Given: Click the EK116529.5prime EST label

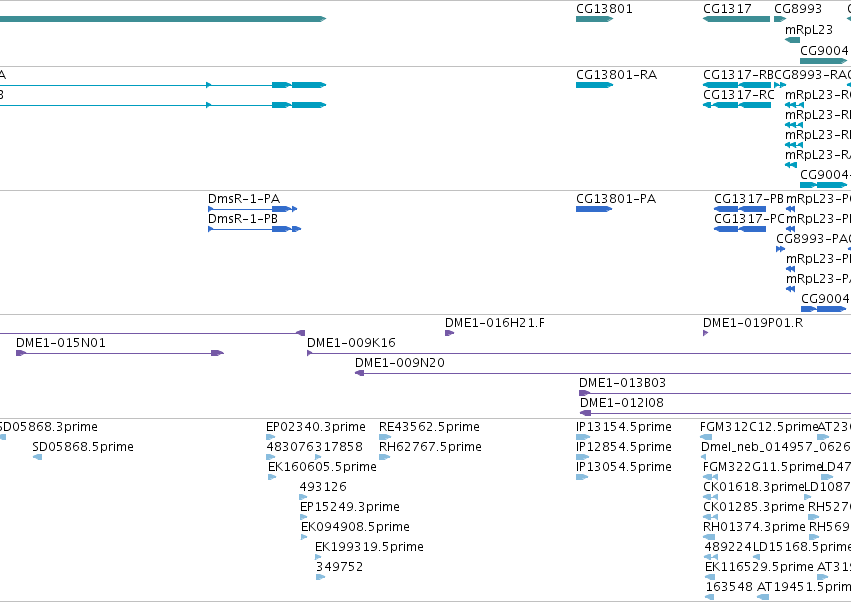Looking at the screenshot, I should click(x=759, y=567).
